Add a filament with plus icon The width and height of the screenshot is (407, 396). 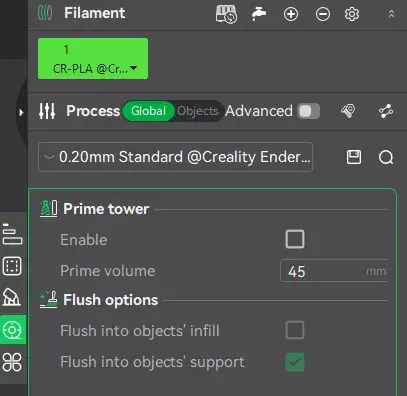tap(291, 14)
